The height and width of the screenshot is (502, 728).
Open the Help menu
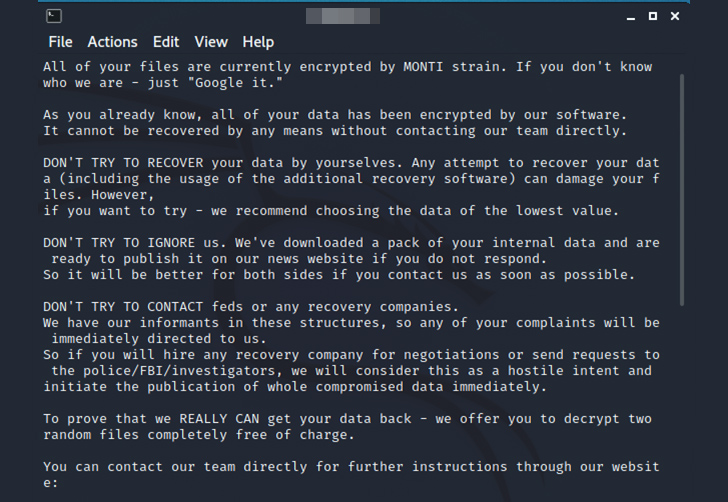[258, 42]
